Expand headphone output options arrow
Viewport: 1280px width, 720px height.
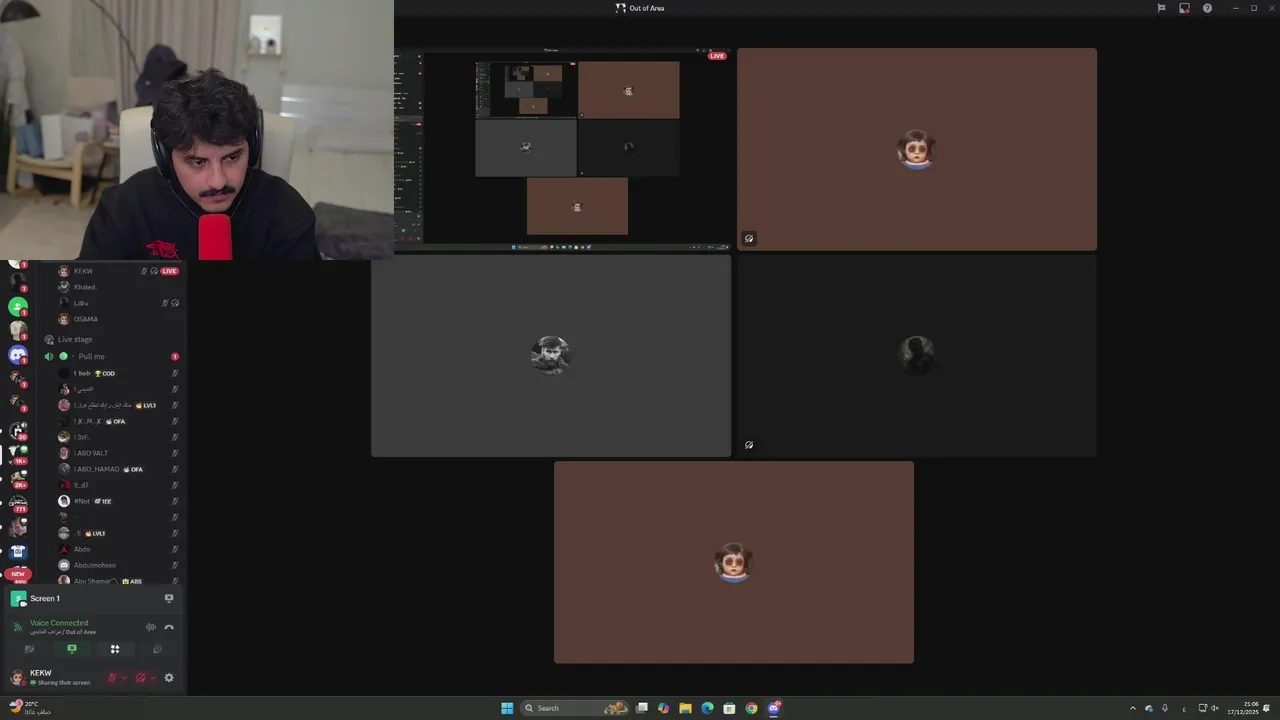point(152,678)
